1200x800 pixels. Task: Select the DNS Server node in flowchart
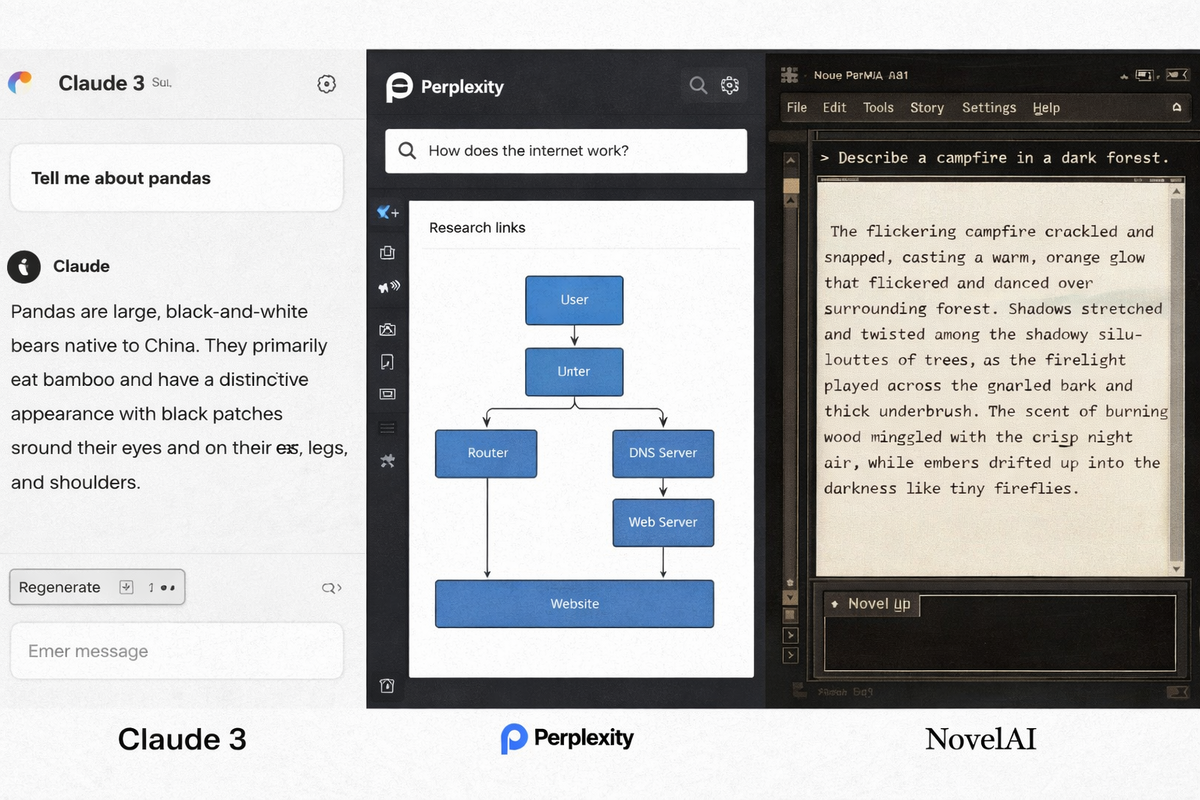click(663, 453)
